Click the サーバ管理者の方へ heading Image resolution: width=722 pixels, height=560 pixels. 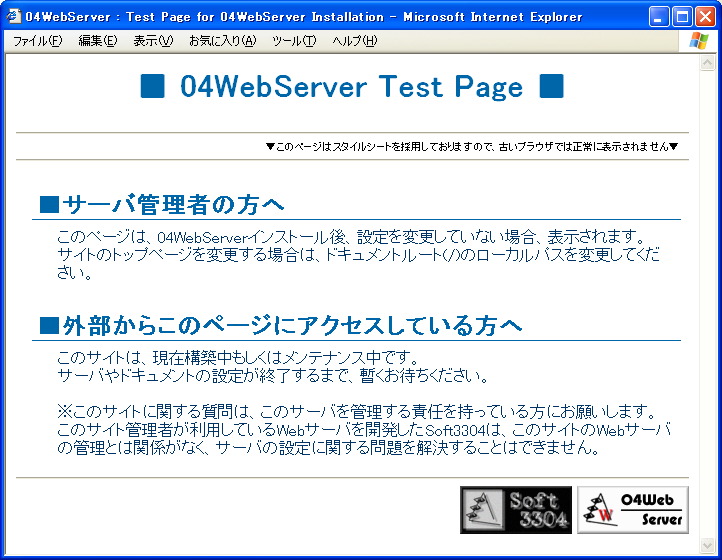click(x=162, y=204)
